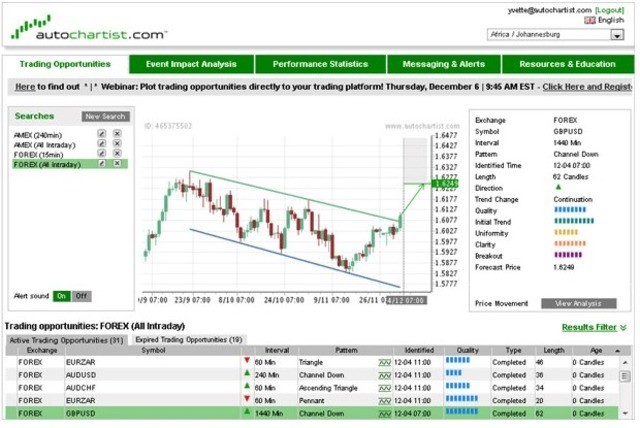The image size is (640, 428).
Task: Sort results by the Exchange column header
Action: tap(42, 350)
